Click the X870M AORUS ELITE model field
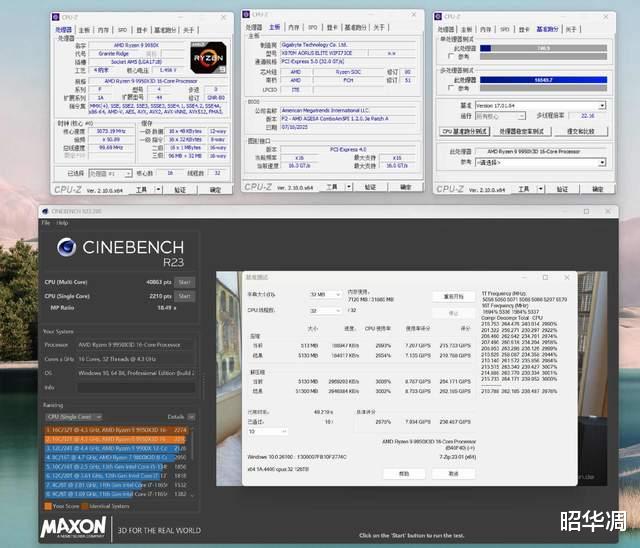 click(x=324, y=53)
